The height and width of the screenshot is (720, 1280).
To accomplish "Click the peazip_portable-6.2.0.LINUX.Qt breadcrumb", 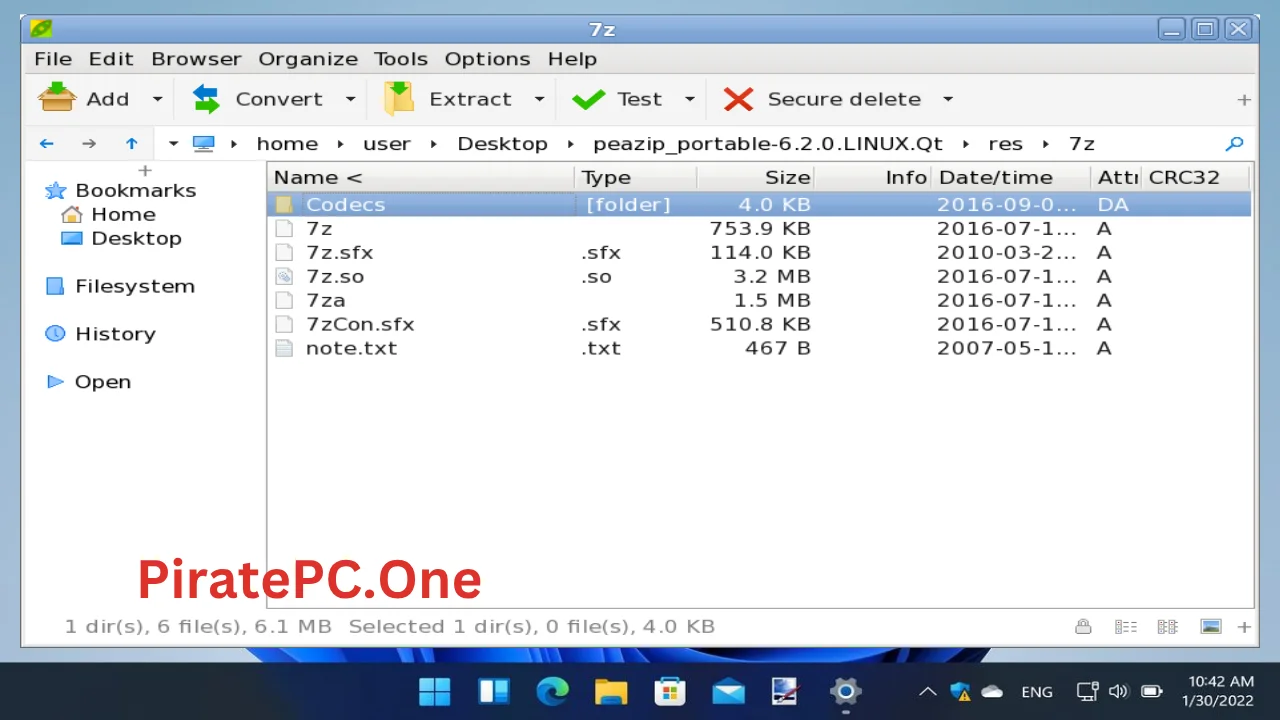I will pyautogui.click(x=768, y=144).
